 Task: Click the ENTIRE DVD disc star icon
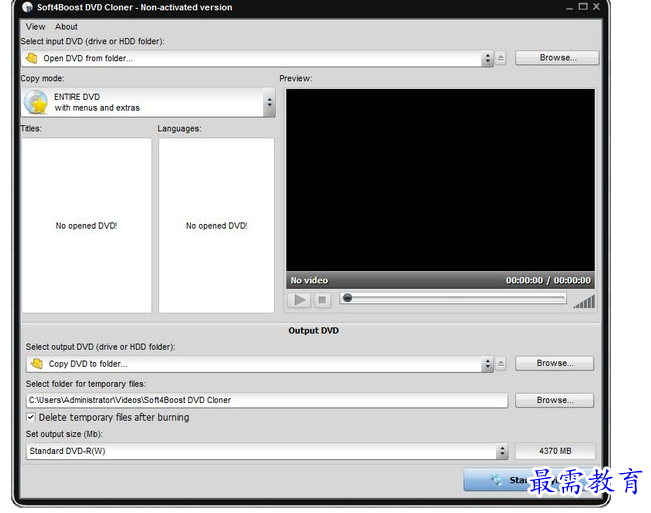pos(36,102)
